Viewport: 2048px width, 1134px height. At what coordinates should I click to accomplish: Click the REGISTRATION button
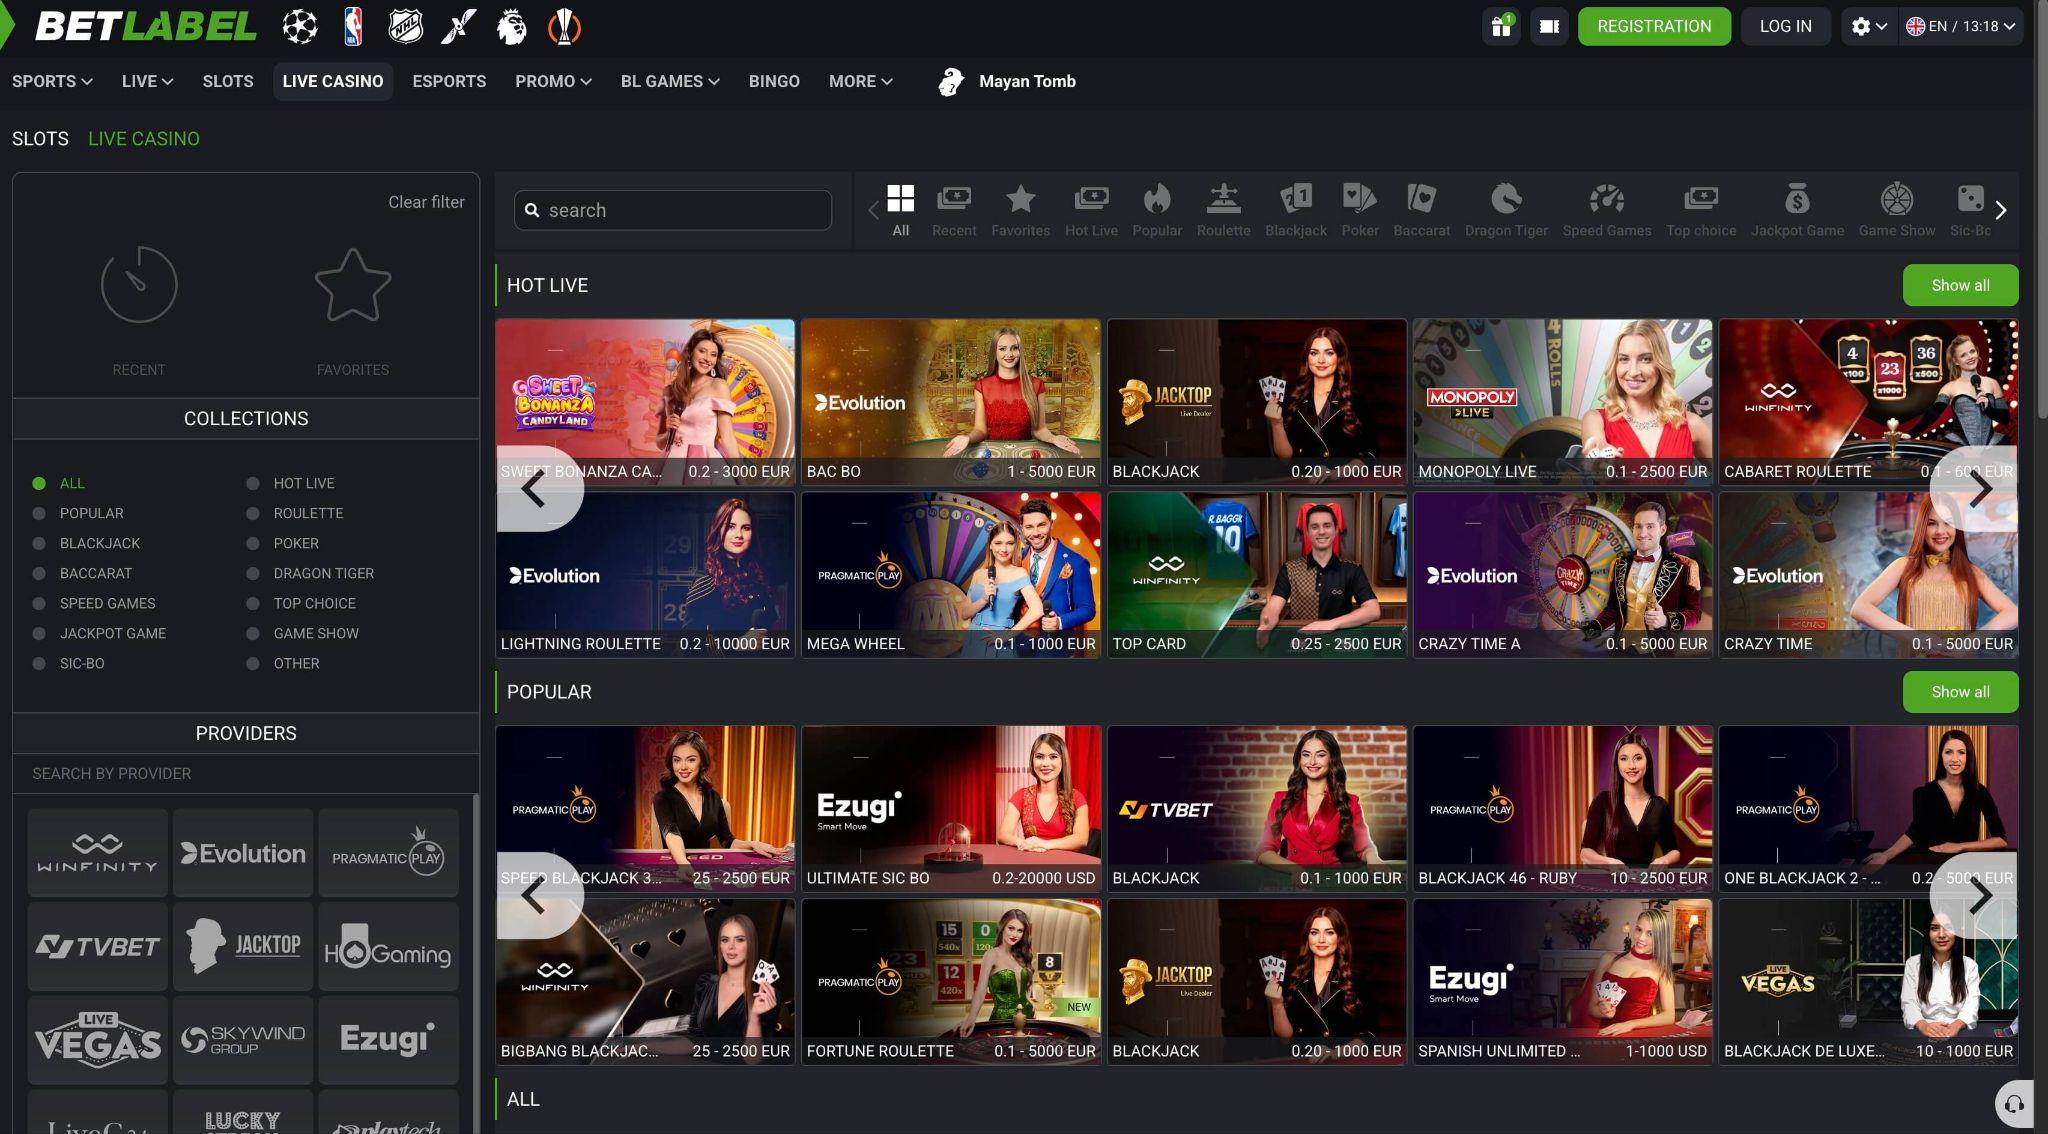1654,26
